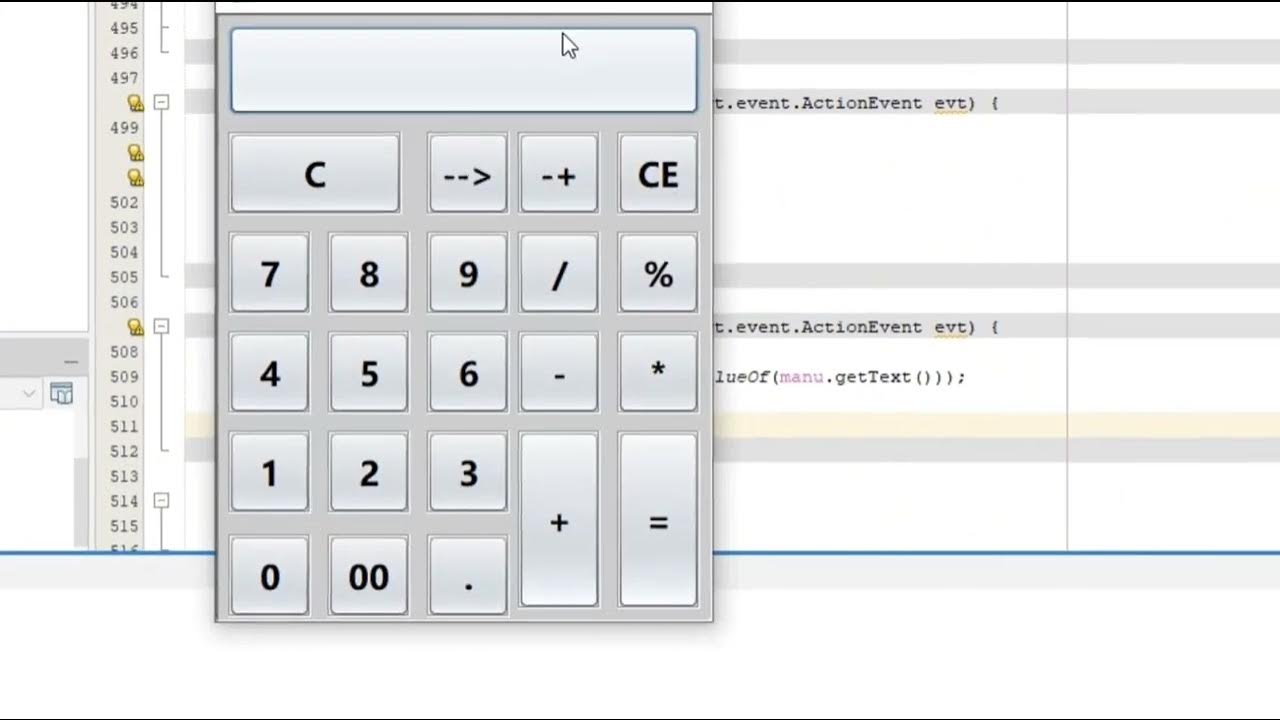Click digit 7 on the calculator
Viewport: 1280px width, 720px height.
point(270,273)
